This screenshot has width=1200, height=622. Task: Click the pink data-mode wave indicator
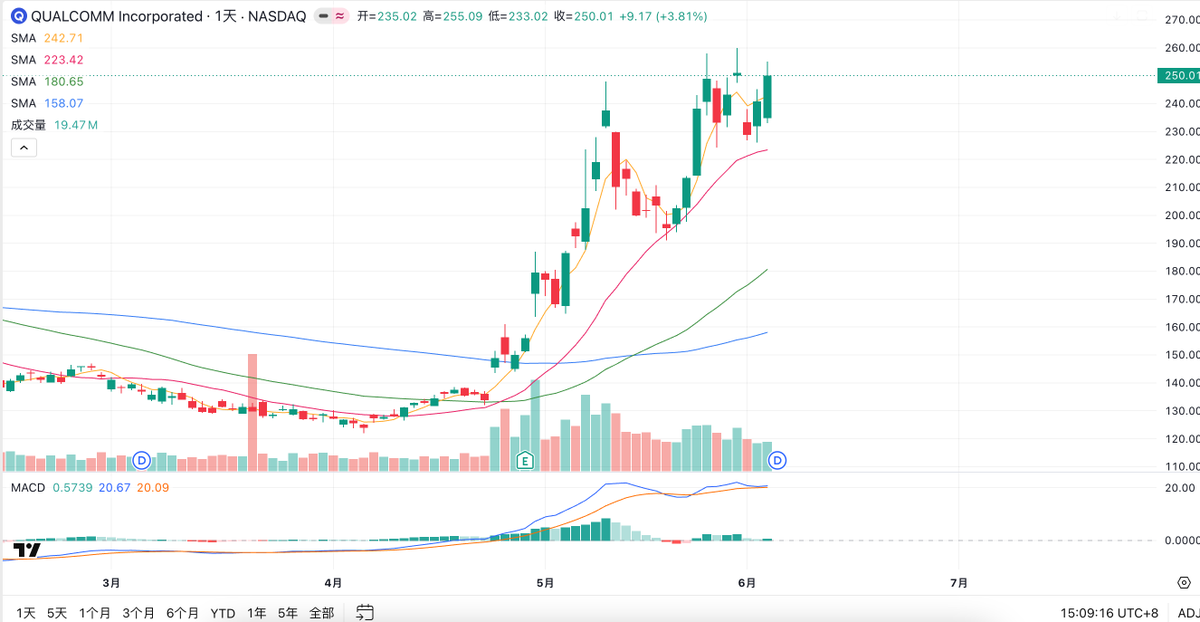click(339, 17)
